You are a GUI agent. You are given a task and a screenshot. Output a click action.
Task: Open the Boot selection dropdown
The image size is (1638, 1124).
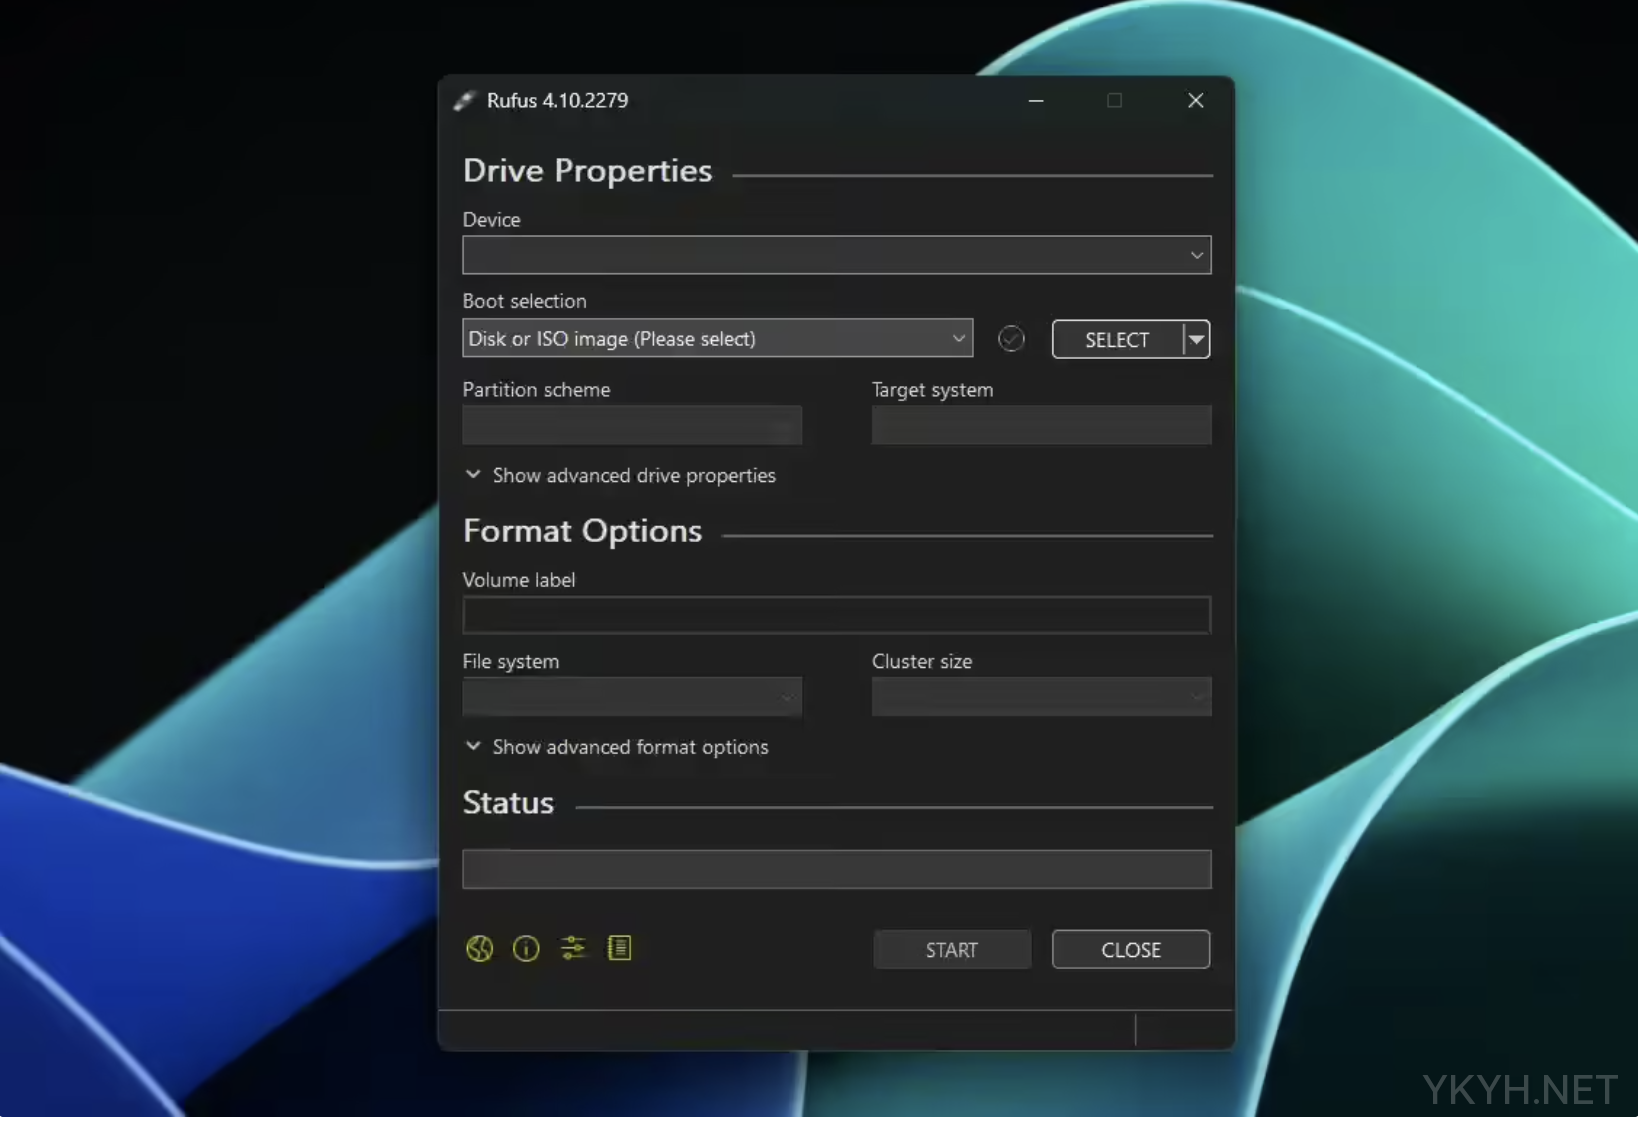957,338
